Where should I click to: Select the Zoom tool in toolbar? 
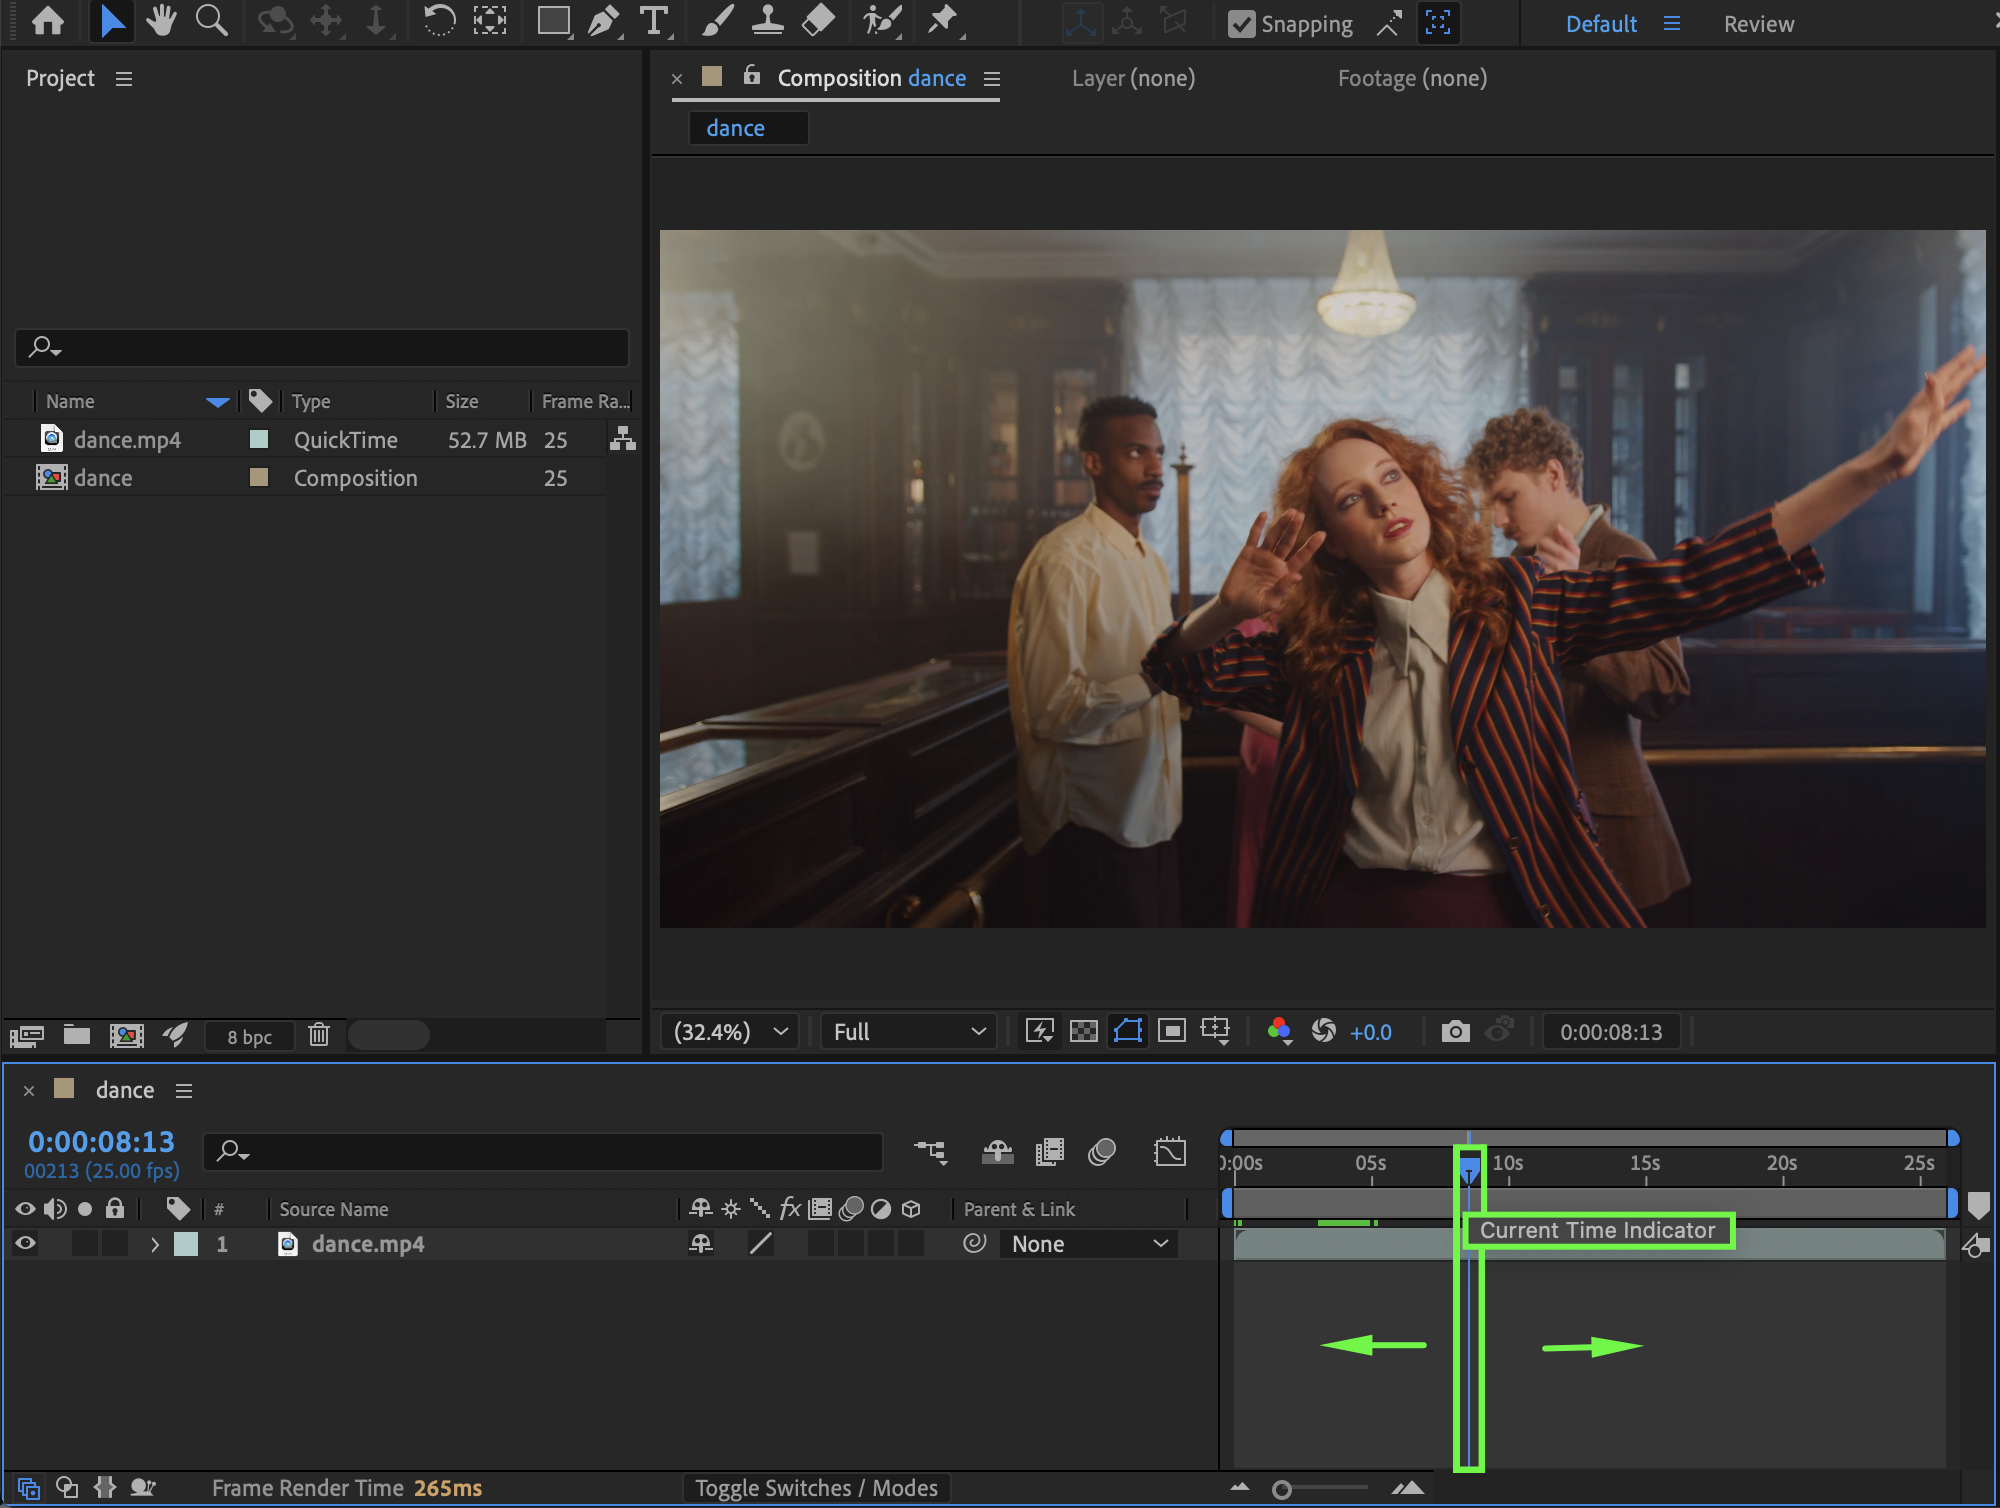pos(211,21)
